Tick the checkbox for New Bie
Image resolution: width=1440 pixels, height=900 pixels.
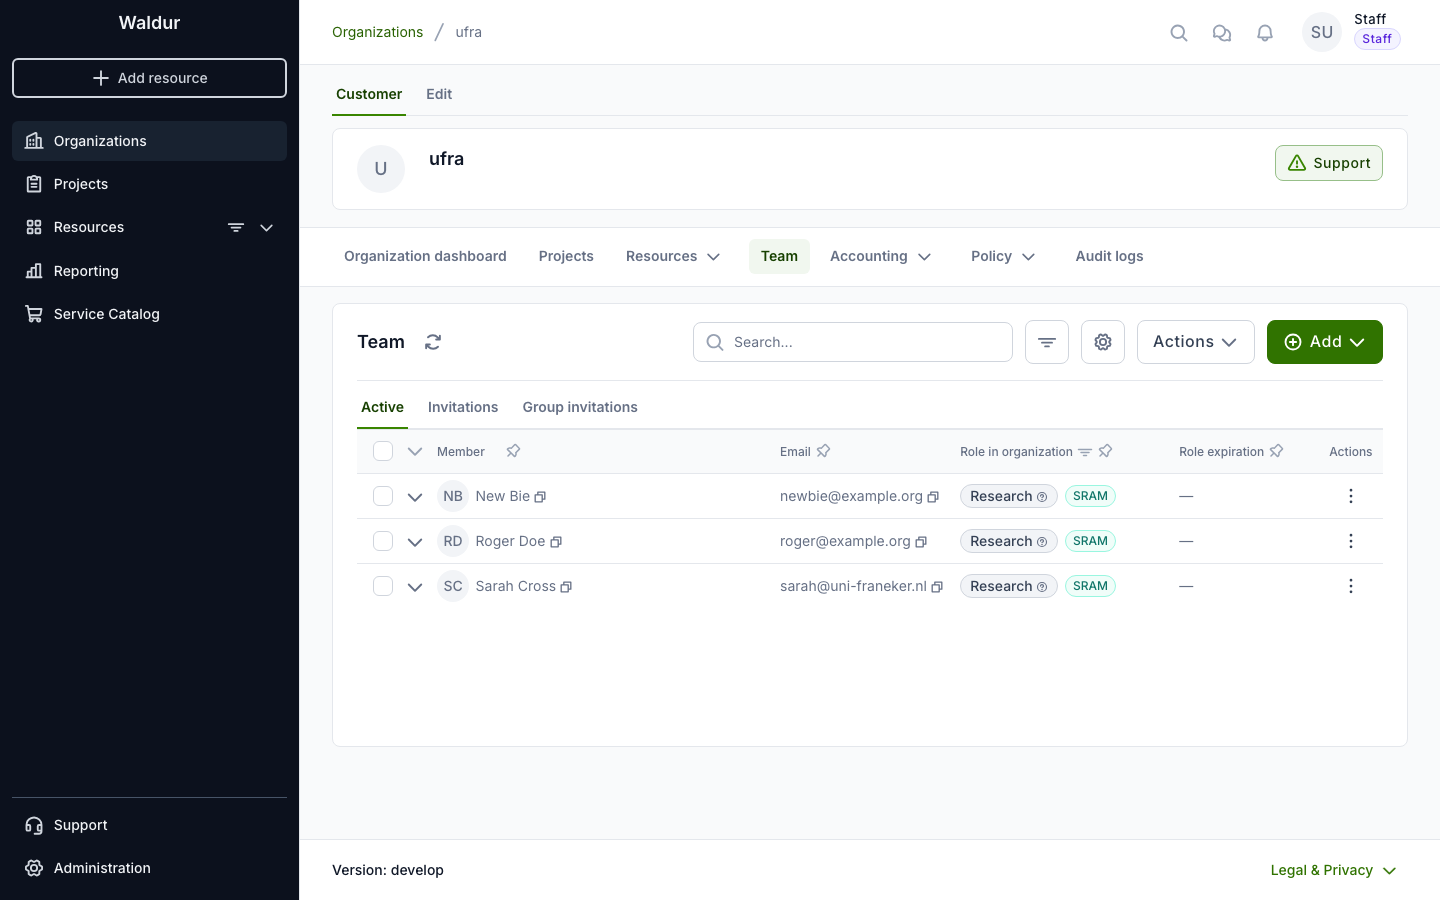coord(383,496)
